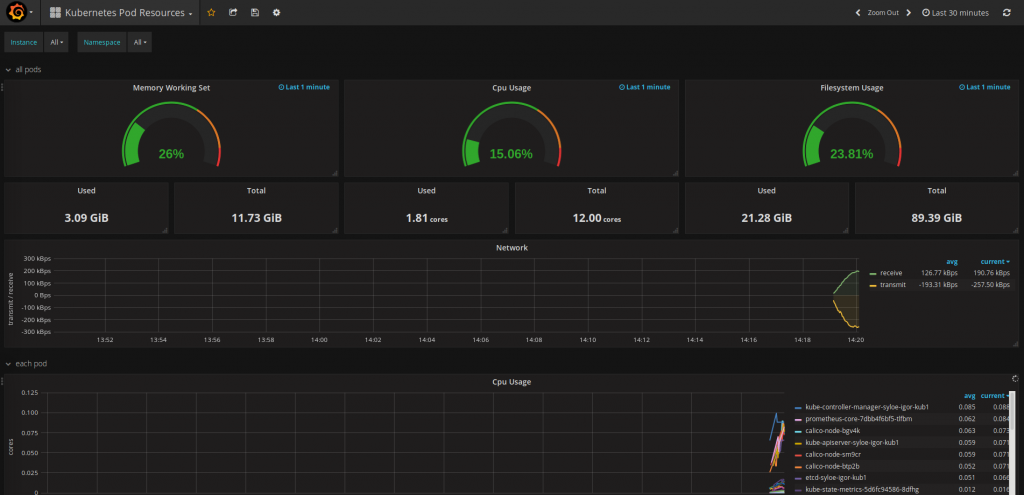Image resolution: width=1024 pixels, height=495 pixels.
Task: Click the each pod Cpu Usage panel title
Action: [511, 381]
